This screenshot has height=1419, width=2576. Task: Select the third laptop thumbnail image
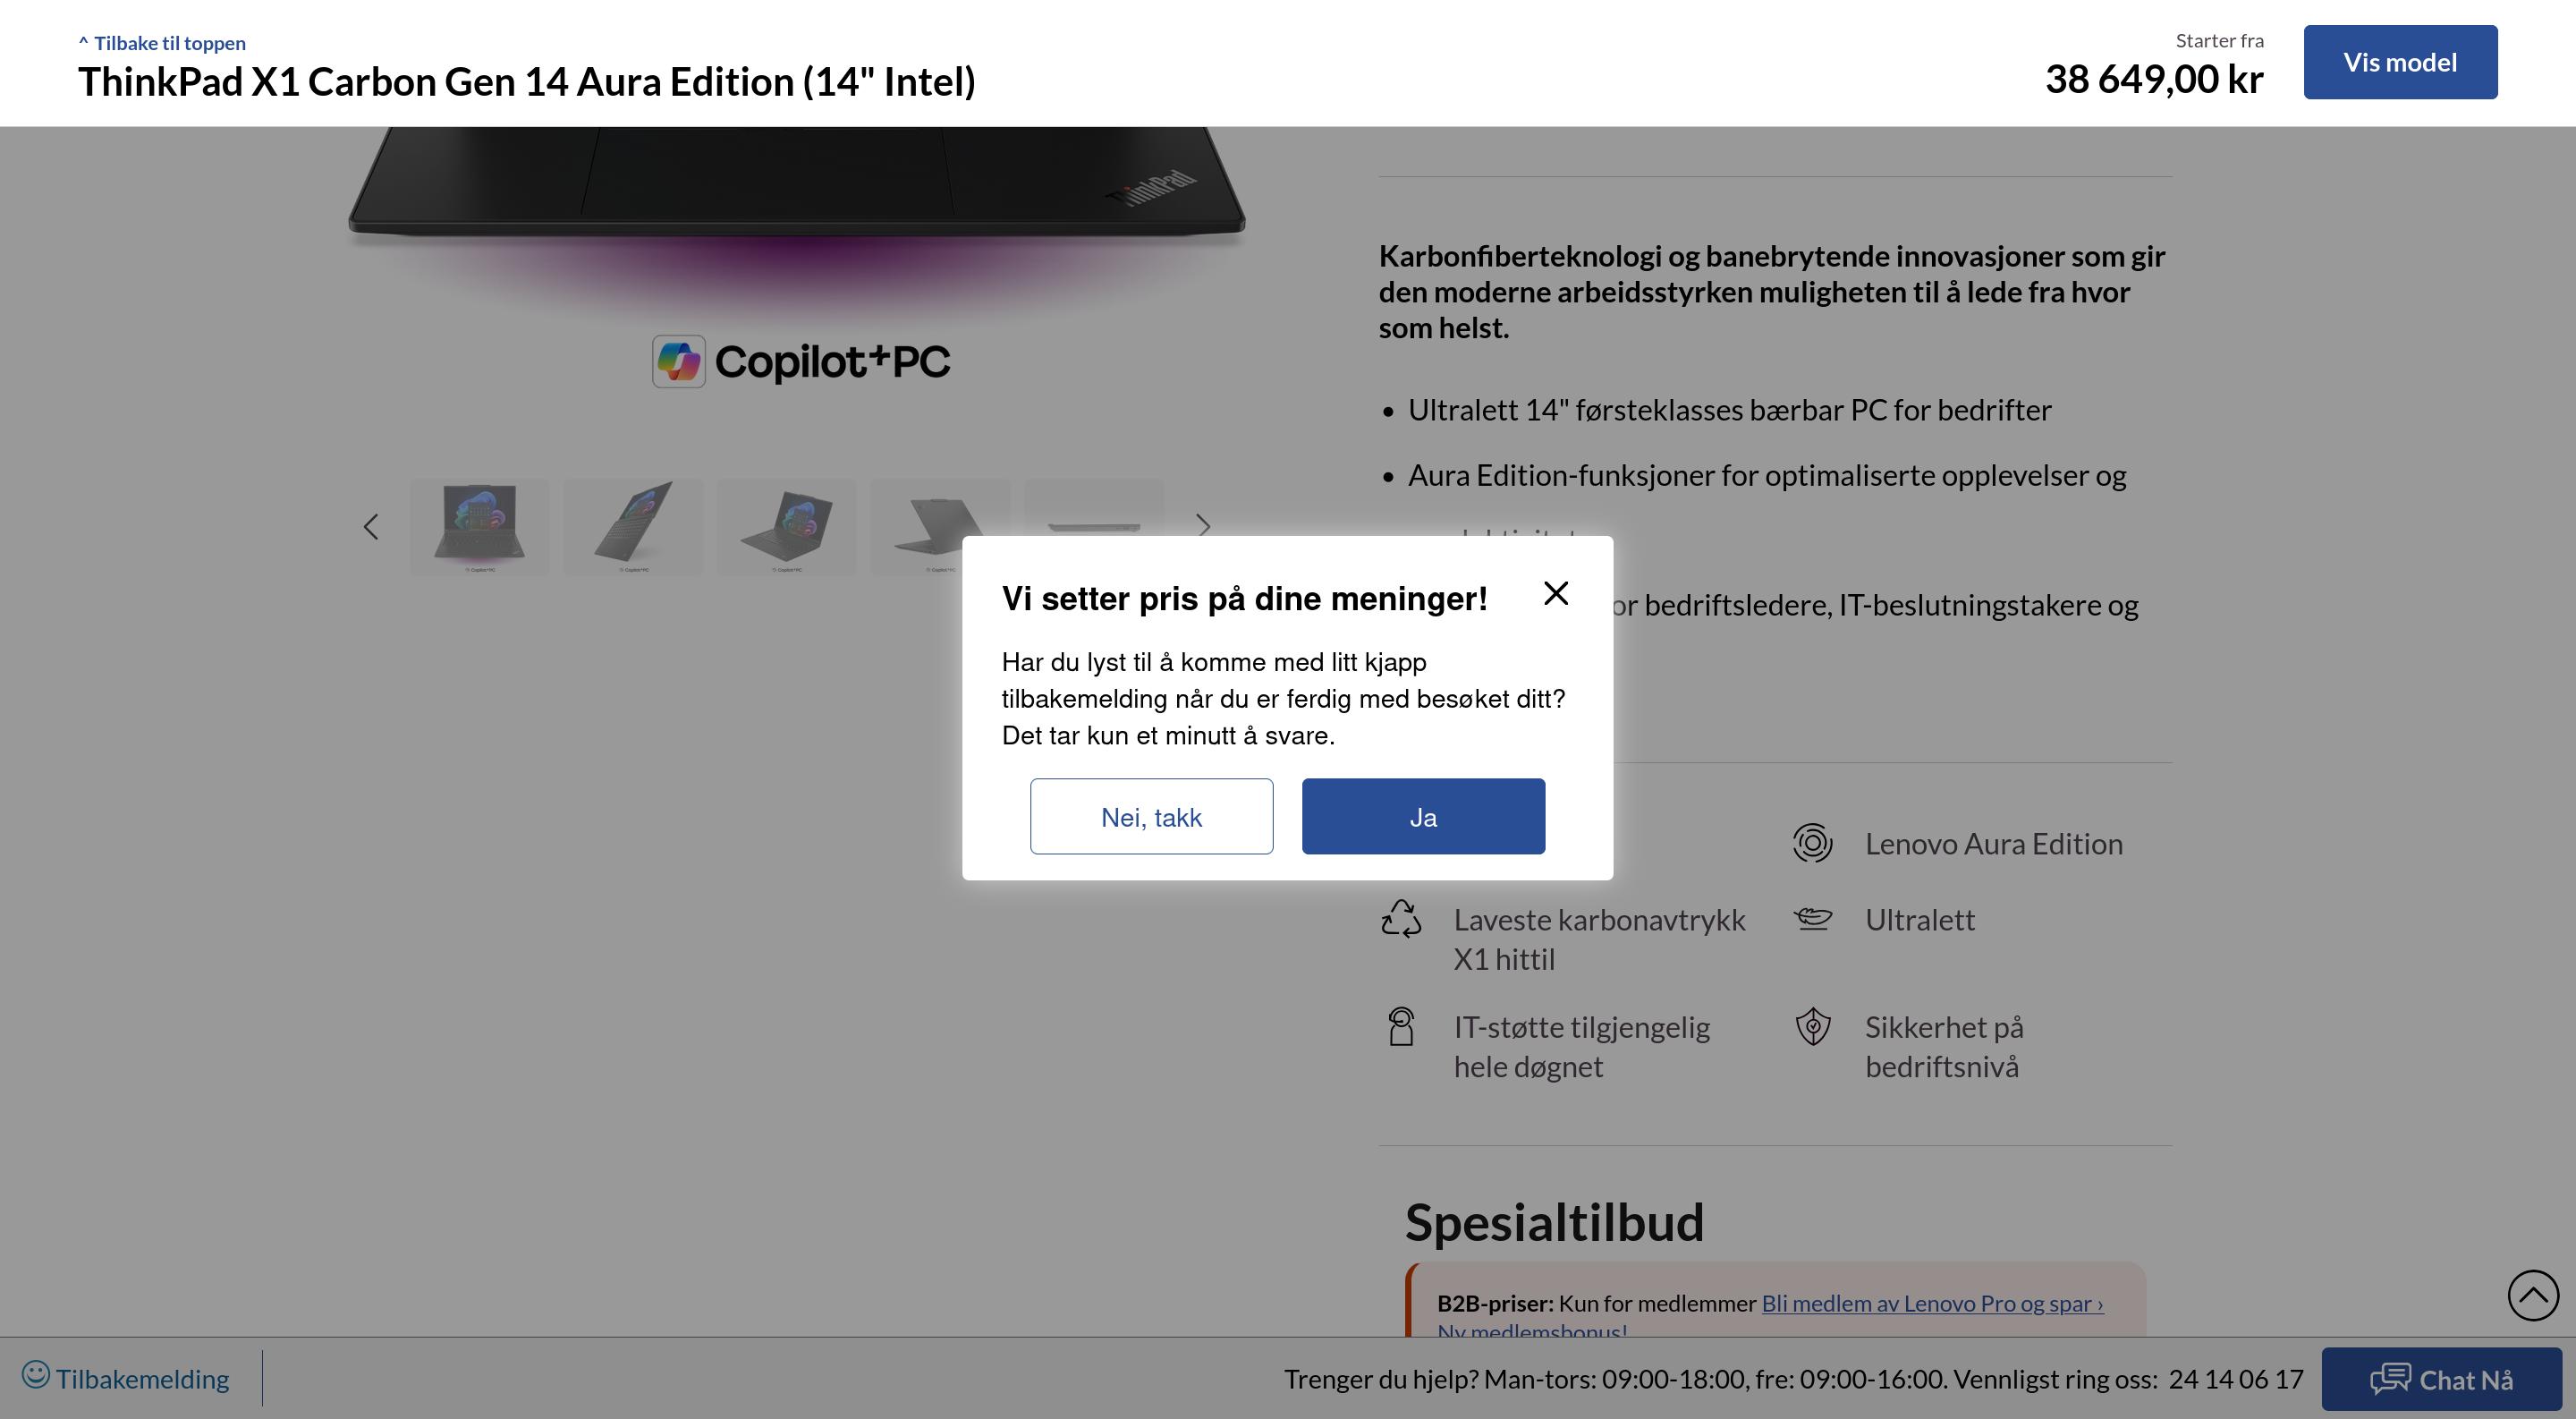786,527
